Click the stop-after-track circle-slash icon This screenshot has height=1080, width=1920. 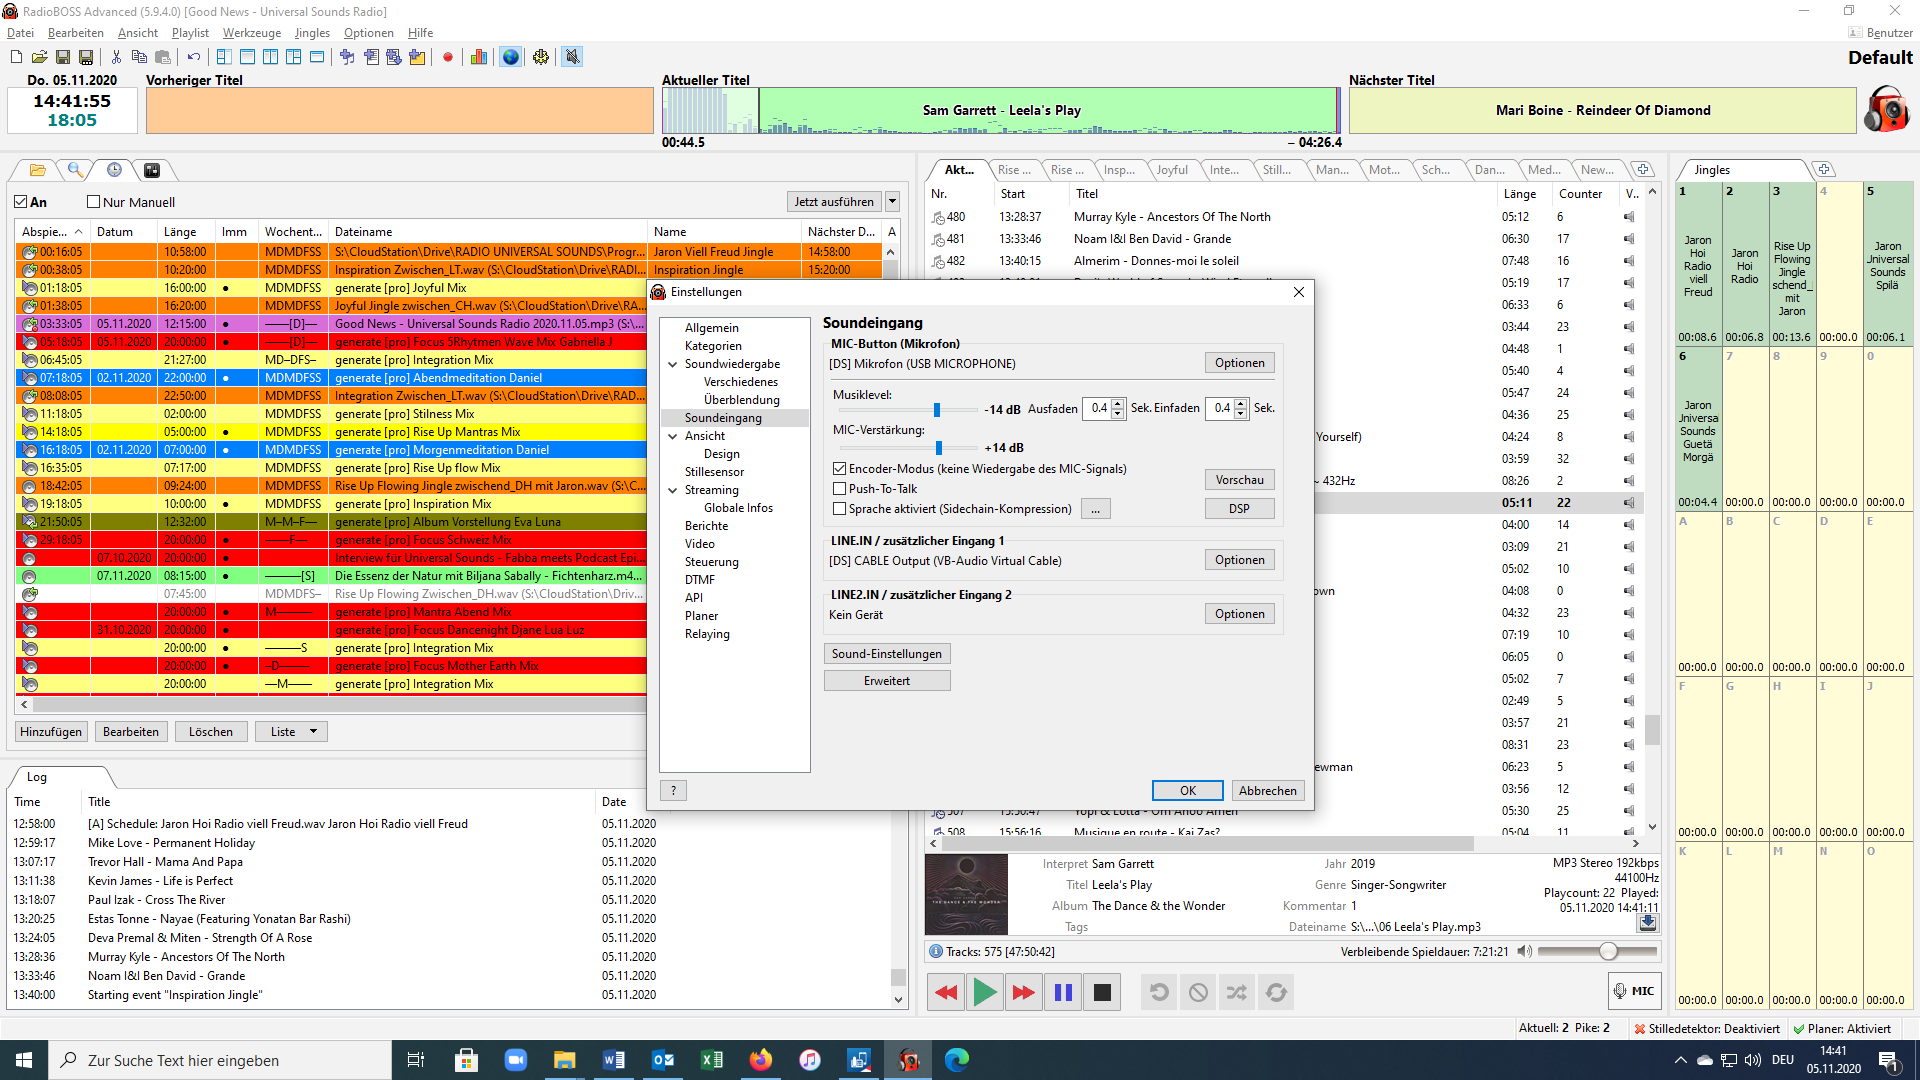point(1198,992)
